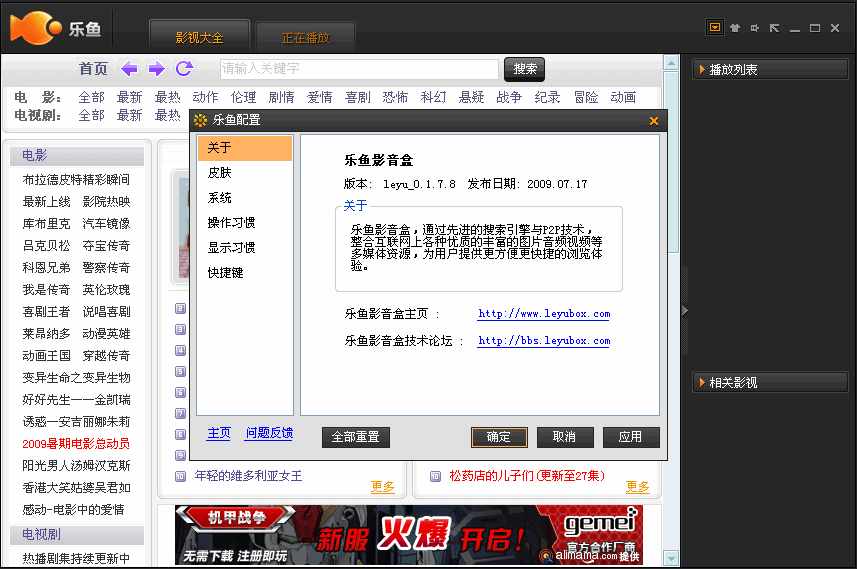The height and width of the screenshot is (569, 857).
Task: Click 最新 in the 电影 row
Action: coord(130,97)
